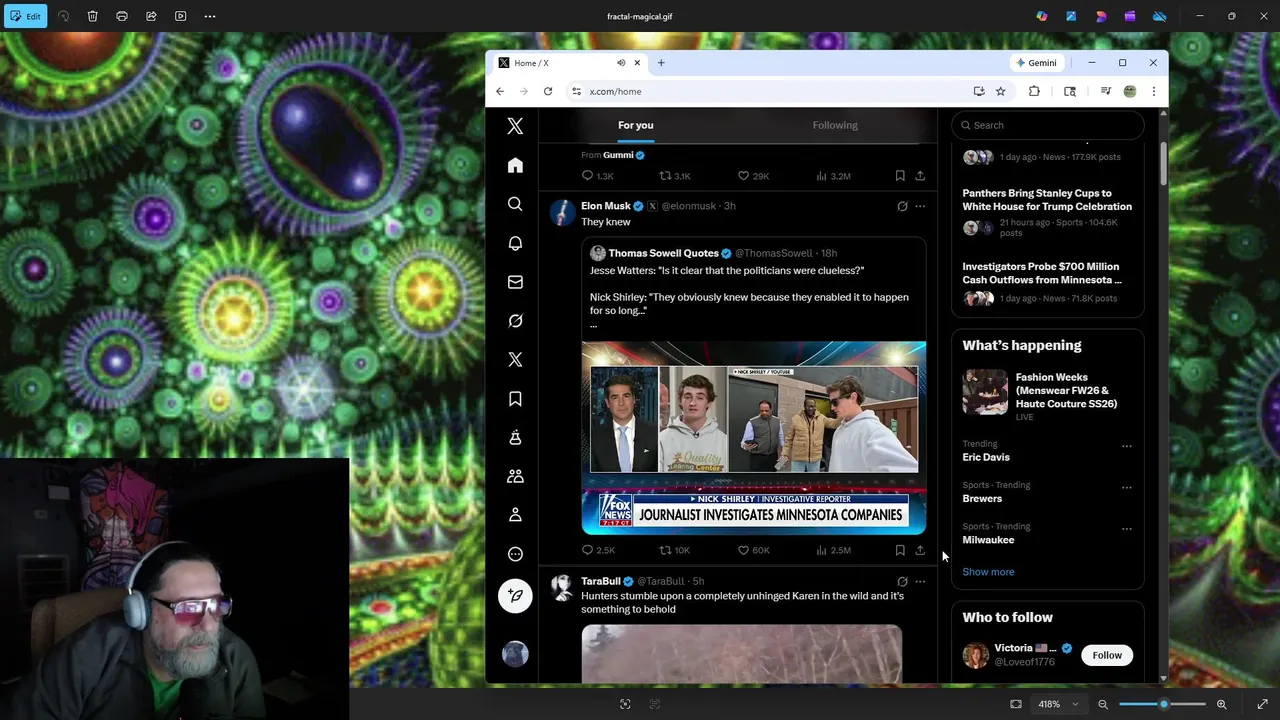The height and width of the screenshot is (720, 1280).
Task: Click the rotate image icon in Photos
Action: (x=64, y=16)
